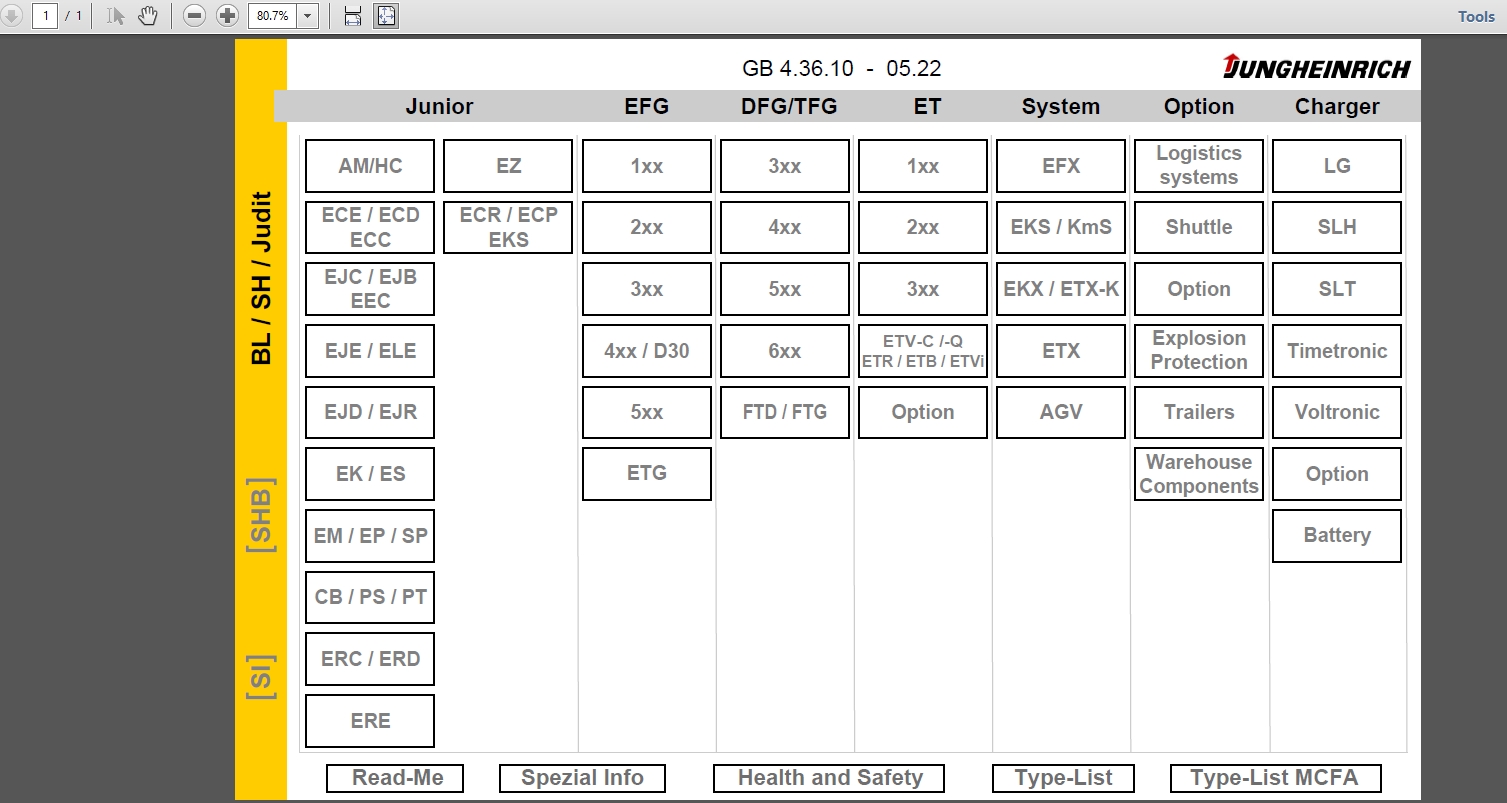Open the Voltronic charger box
This screenshot has height=803, width=1507.
click(x=1337, y=412)
